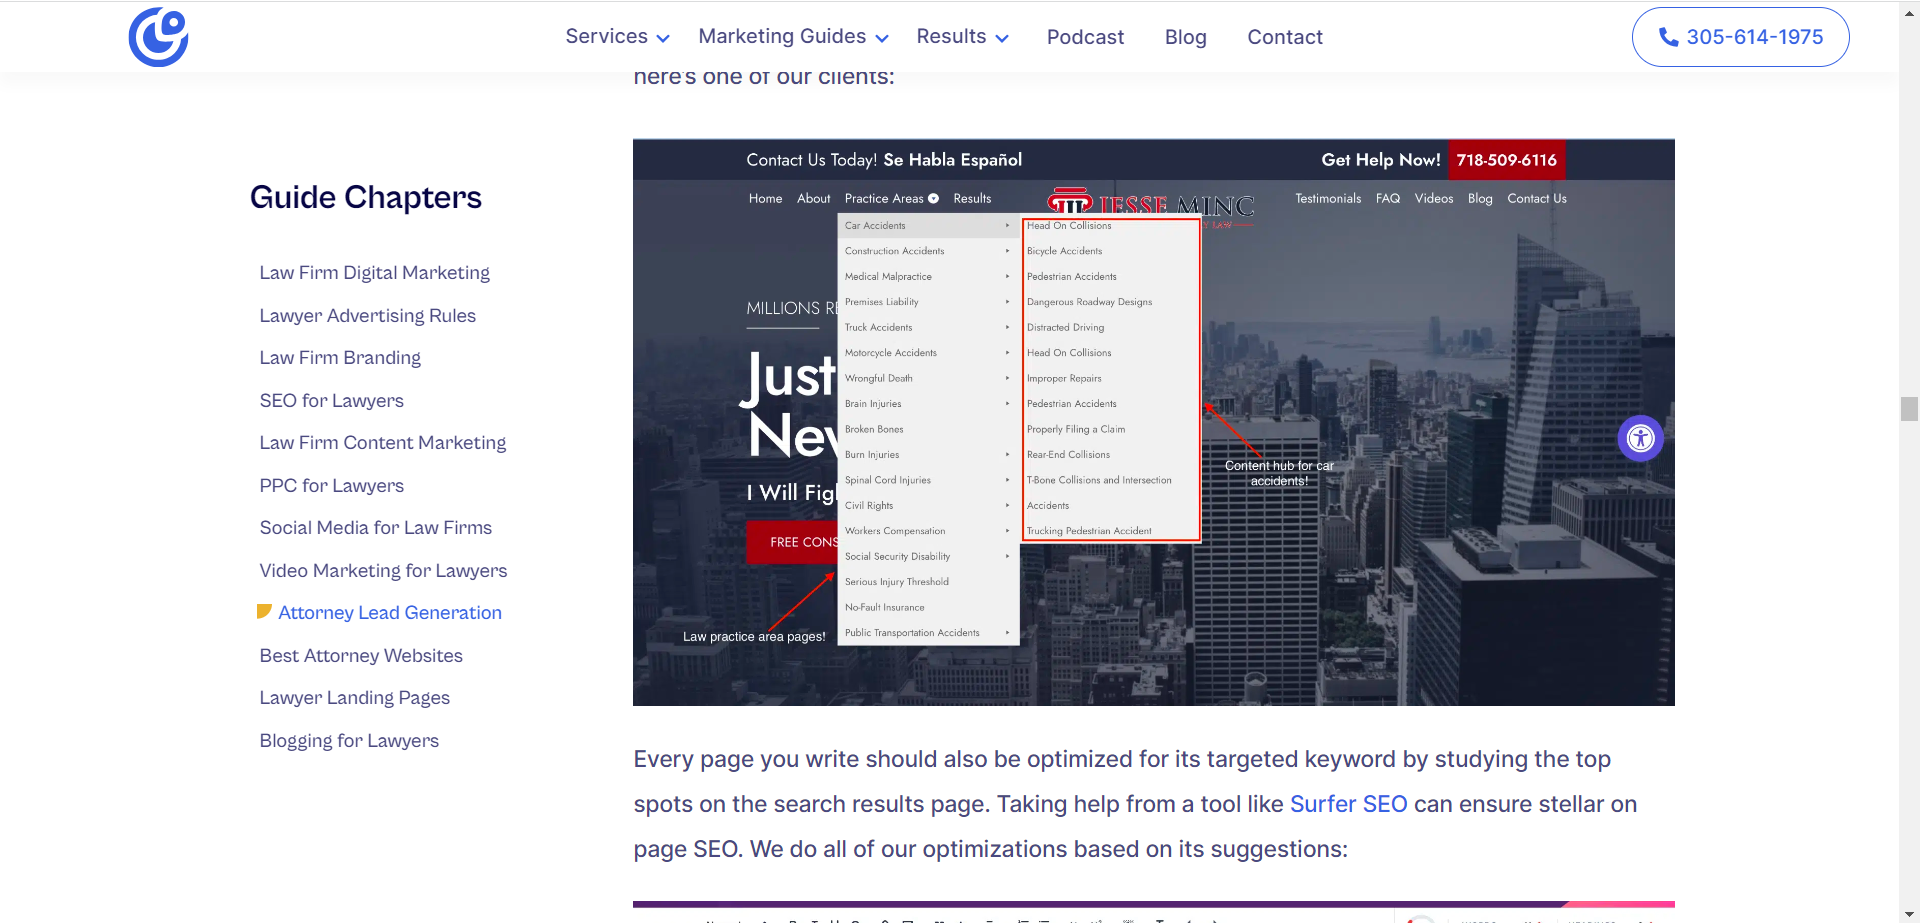This screenshot has width=1920, height=923.
Task: Expand the Services dropdown menu
Action: click(616, 37)
